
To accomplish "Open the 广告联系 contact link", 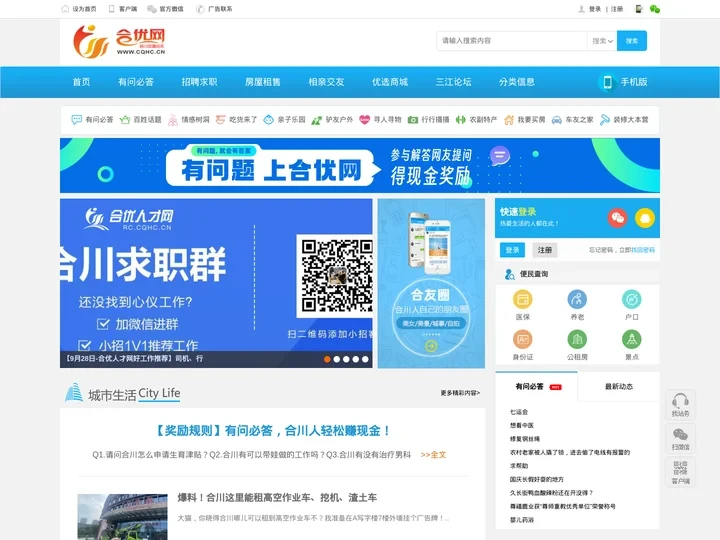I will click(214, 9).
